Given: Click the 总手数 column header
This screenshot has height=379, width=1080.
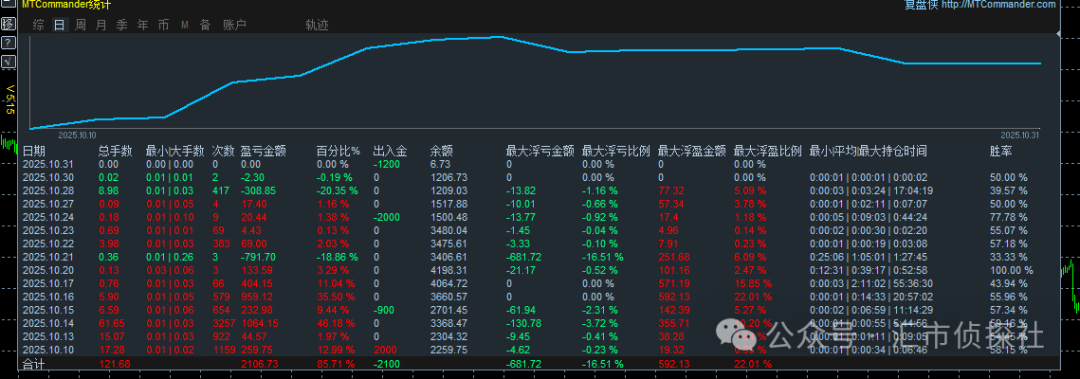Looking at the screenshot, I should pos(115,152).
